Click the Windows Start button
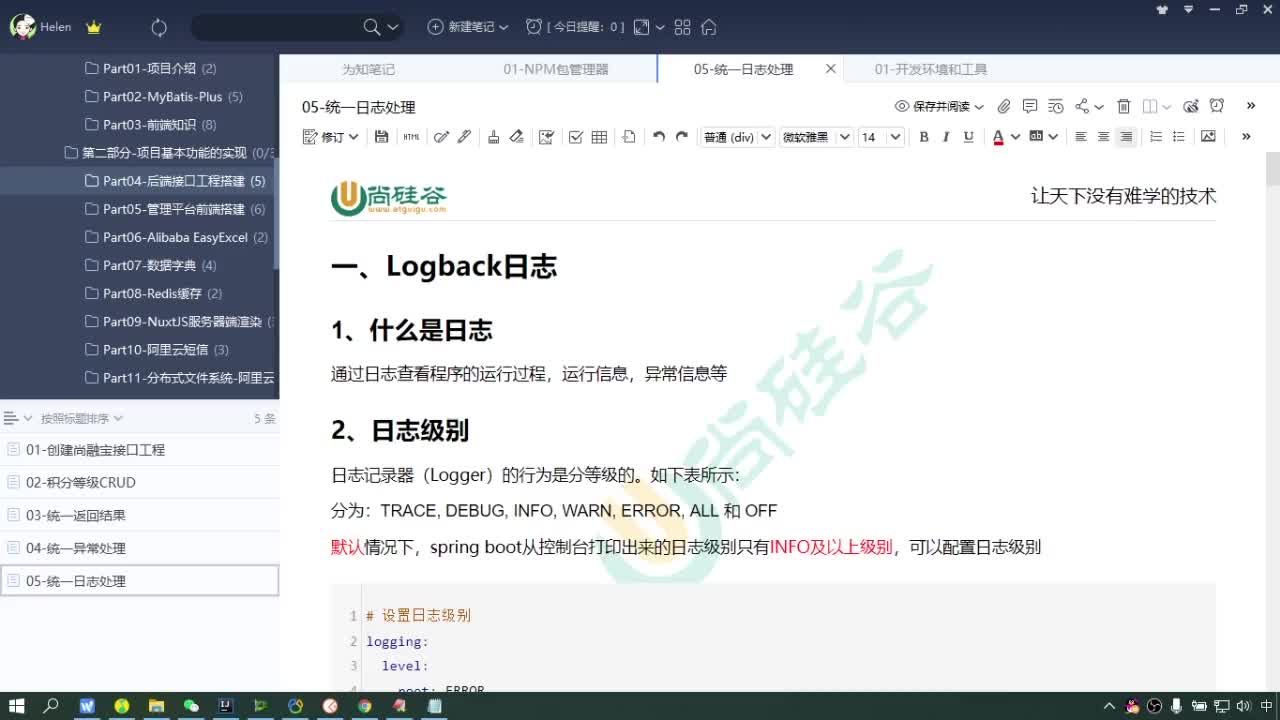The width and height of the screenshot is (1280, 720). coord(17,705)
